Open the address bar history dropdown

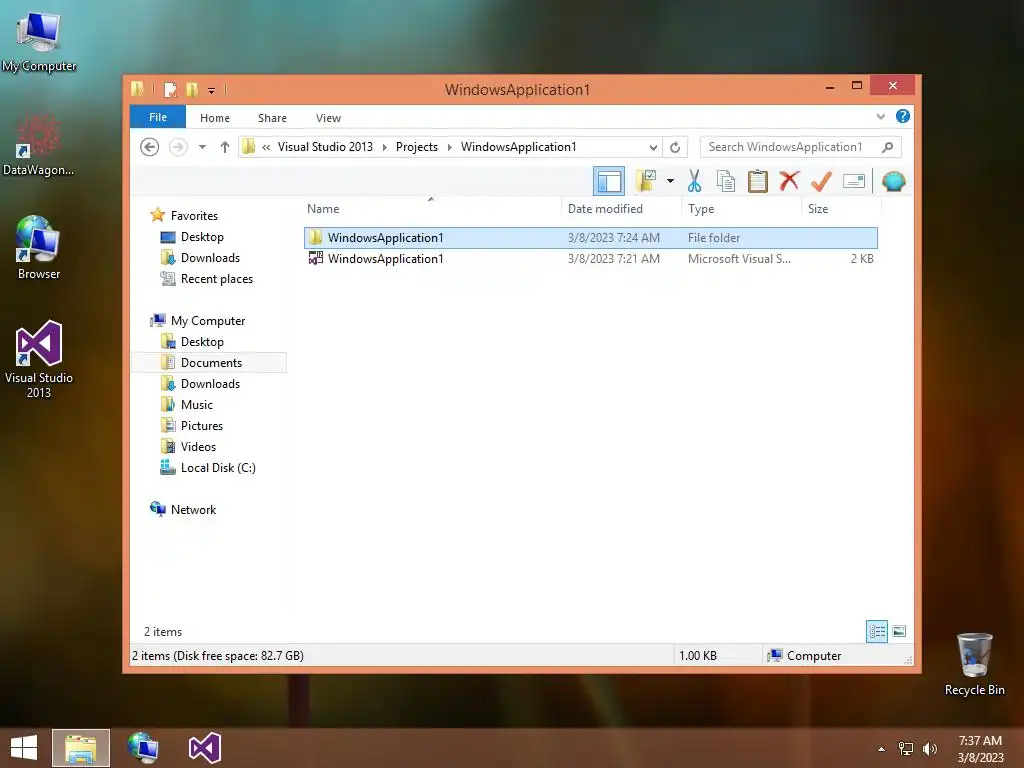652,148
